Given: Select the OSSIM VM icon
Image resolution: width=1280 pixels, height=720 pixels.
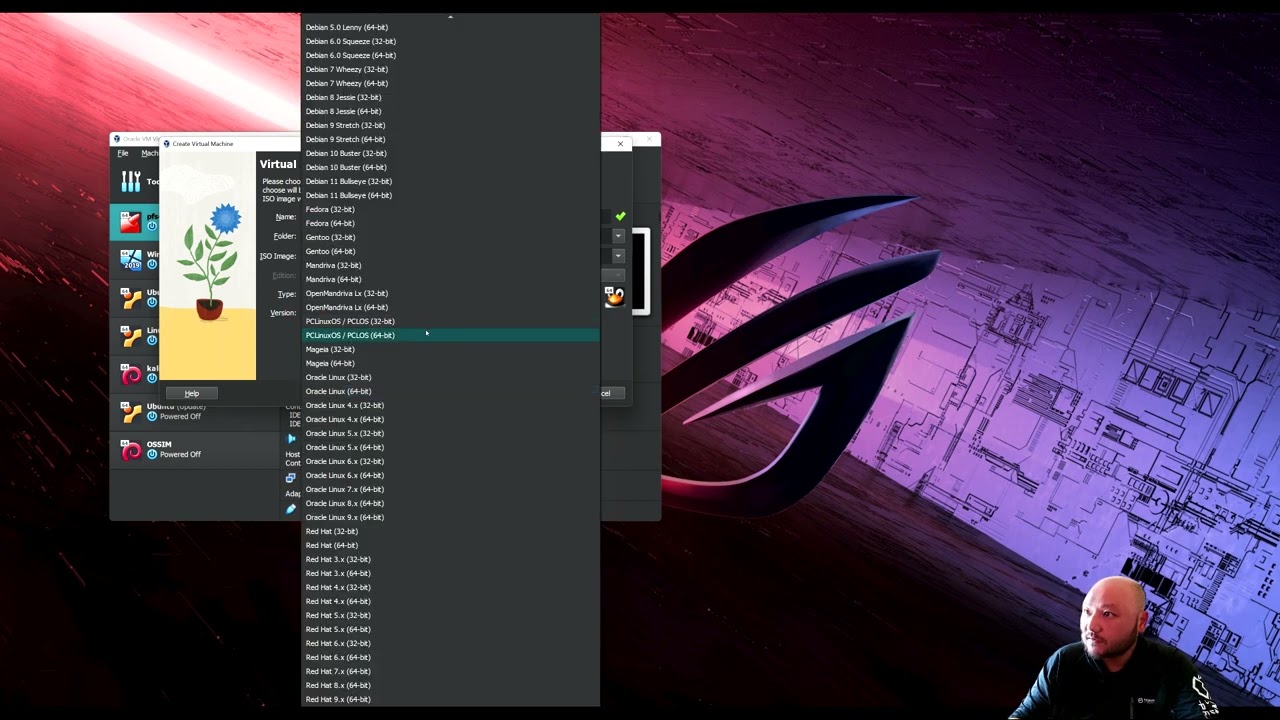Looking at the screenshot, I should (x=131, y=450).
